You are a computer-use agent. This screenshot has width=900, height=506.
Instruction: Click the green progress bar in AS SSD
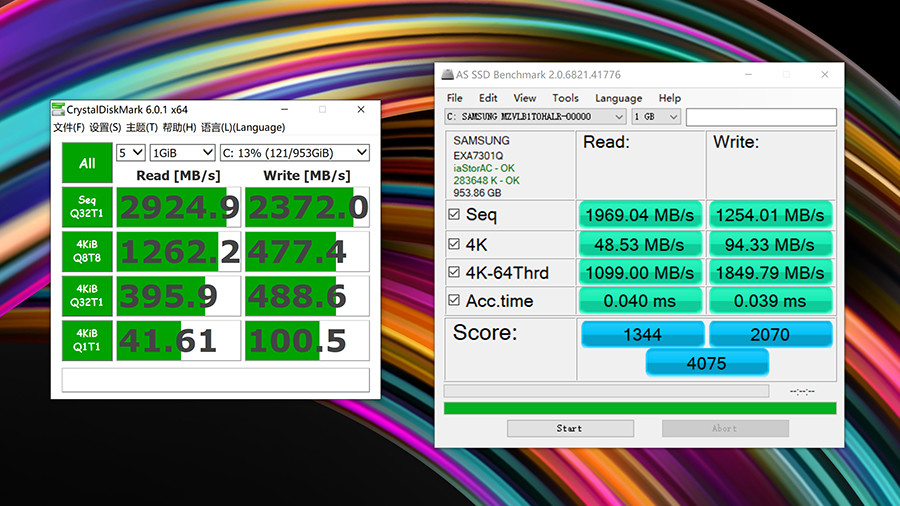click(640, 408)
